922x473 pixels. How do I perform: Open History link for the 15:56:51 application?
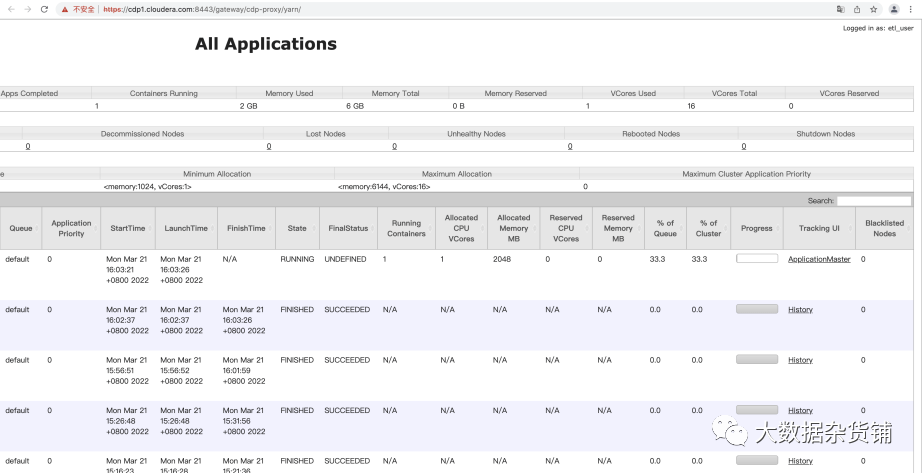[x=800, y=360]
